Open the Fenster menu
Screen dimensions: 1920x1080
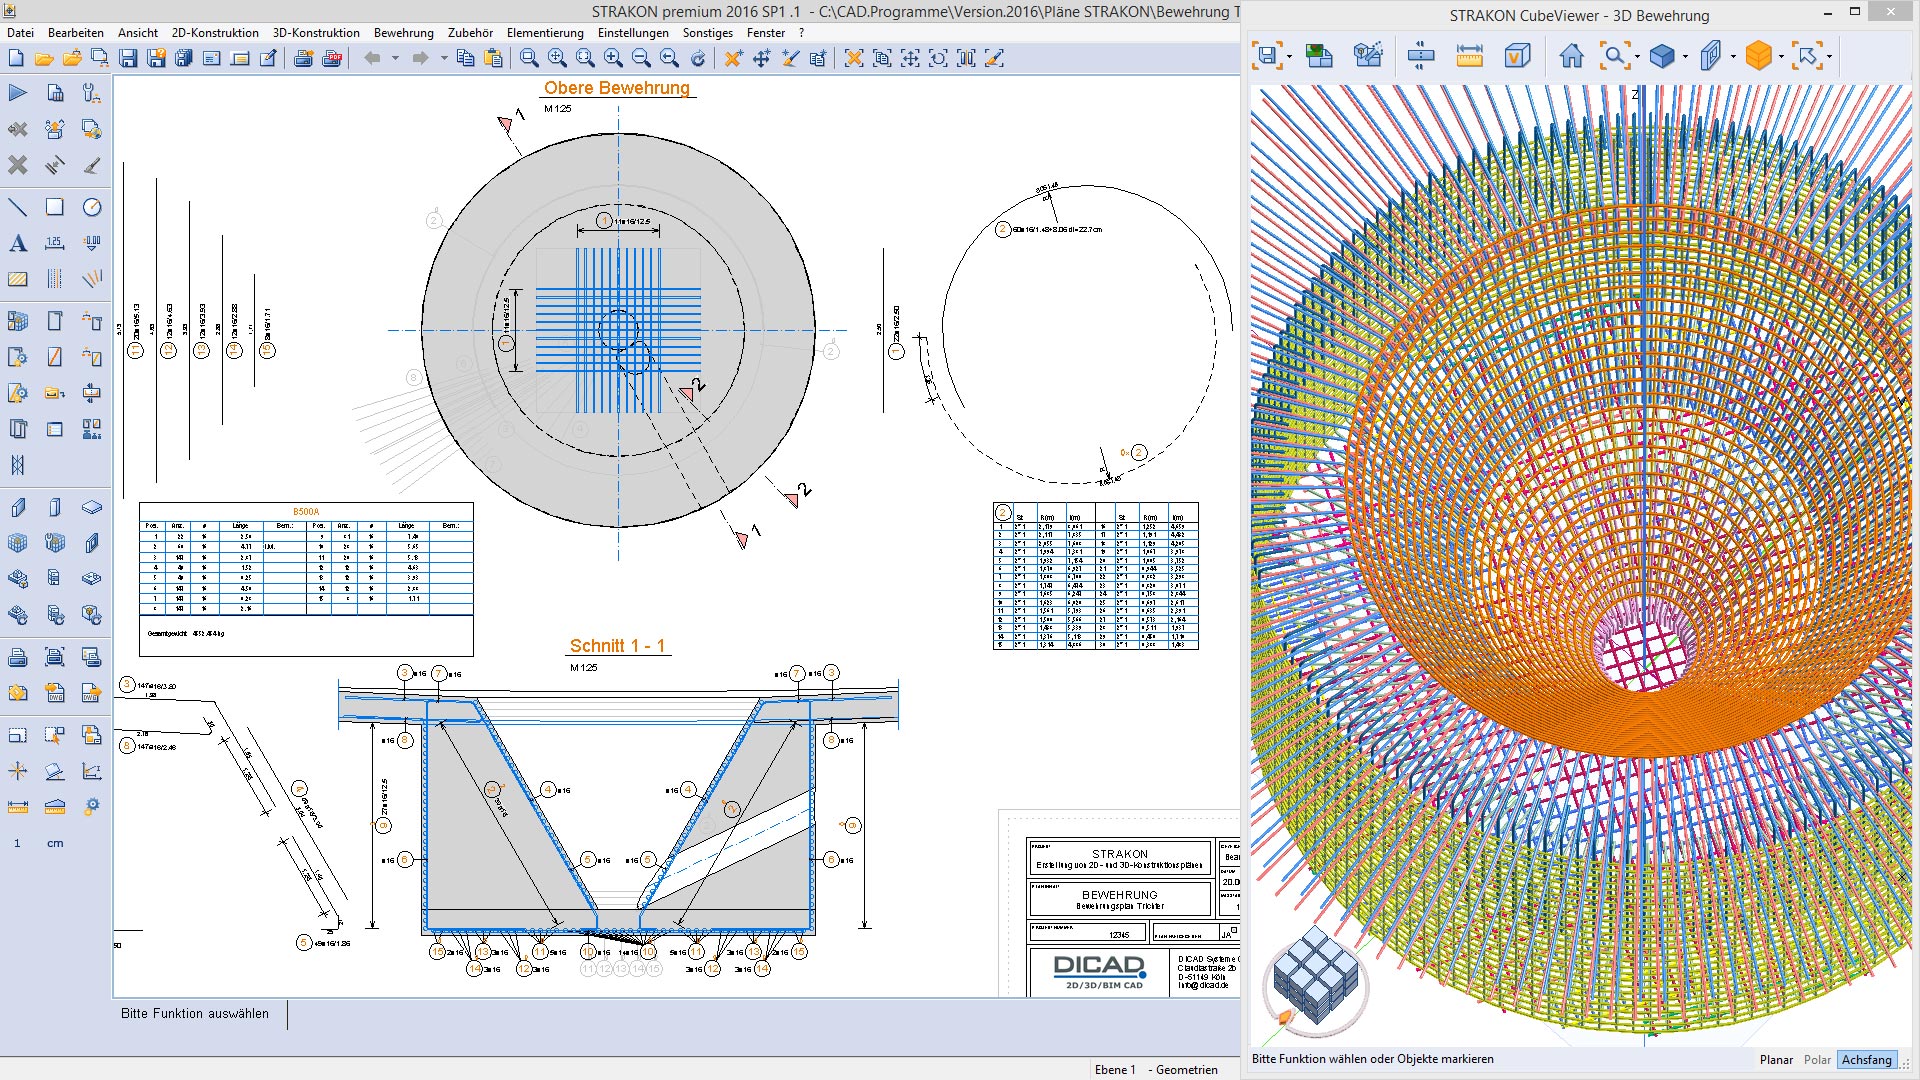(x=766, y=33)
